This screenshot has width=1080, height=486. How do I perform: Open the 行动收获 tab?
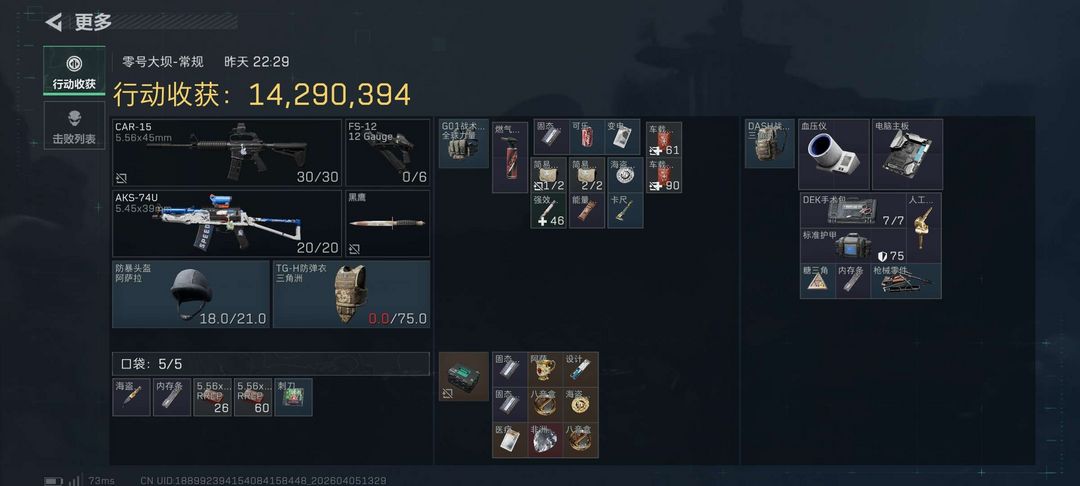pyautogui.click(x=74, y=71)
